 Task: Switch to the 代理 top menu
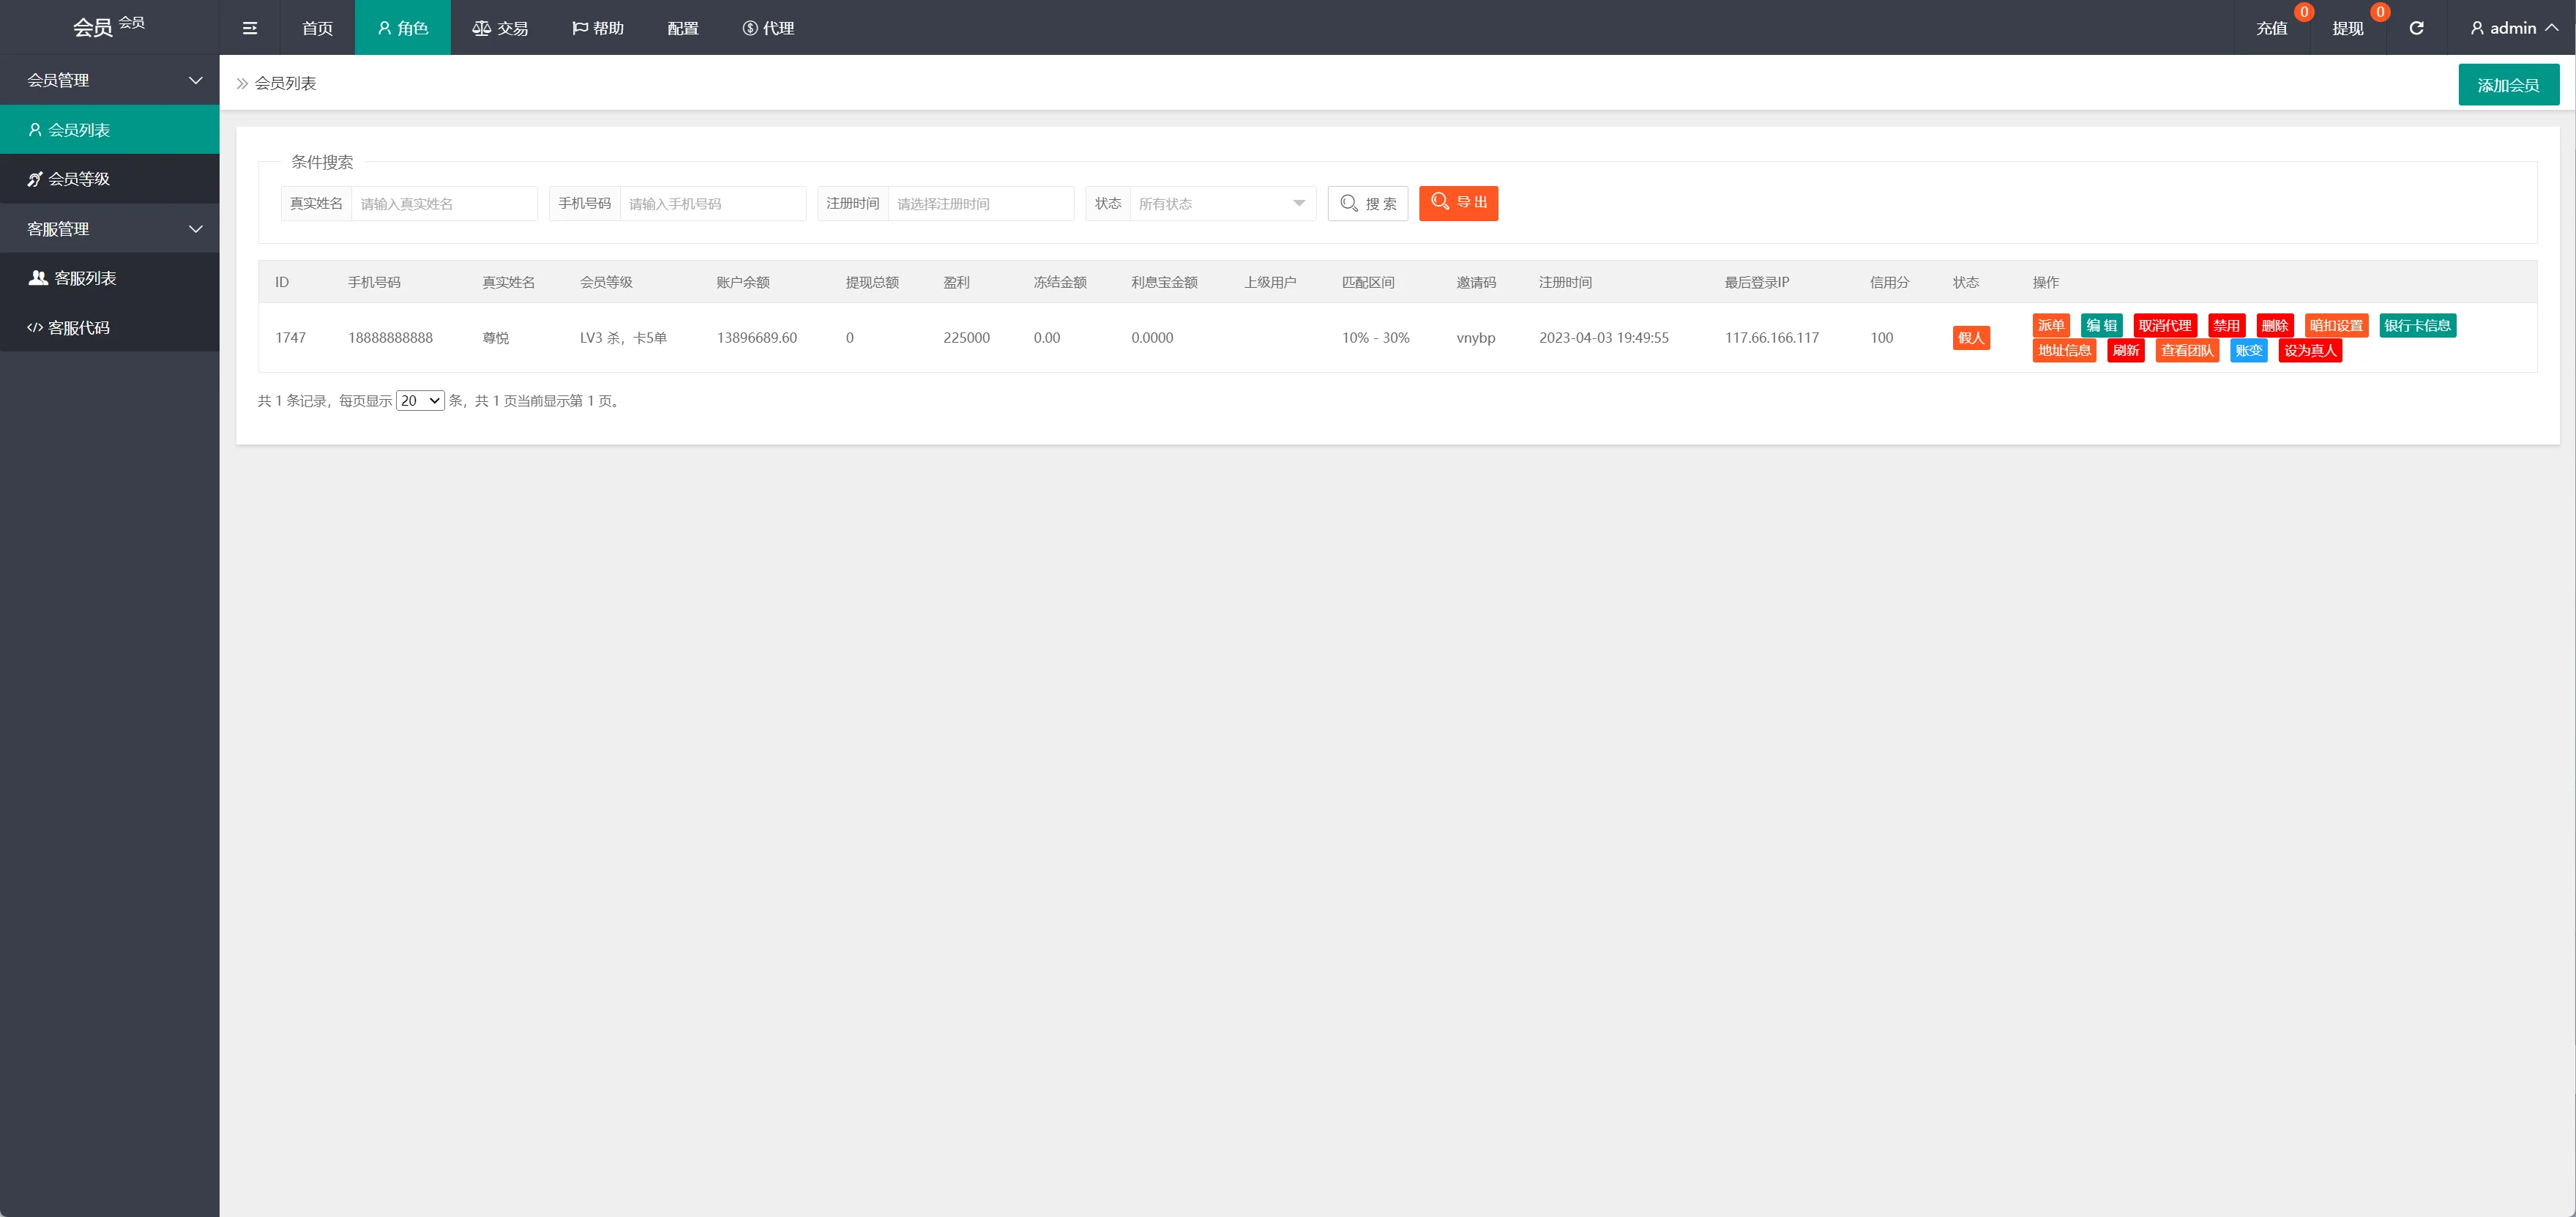tap(768, 28)
